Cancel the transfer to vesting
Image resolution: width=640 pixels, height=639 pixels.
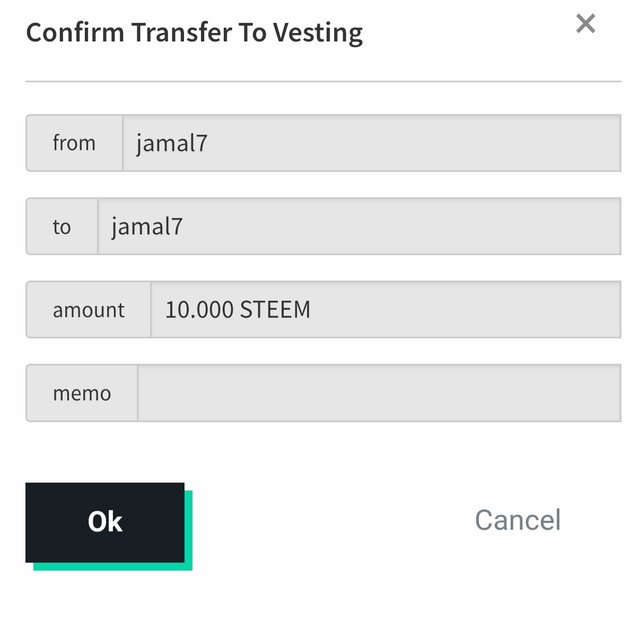pos(517,520)
